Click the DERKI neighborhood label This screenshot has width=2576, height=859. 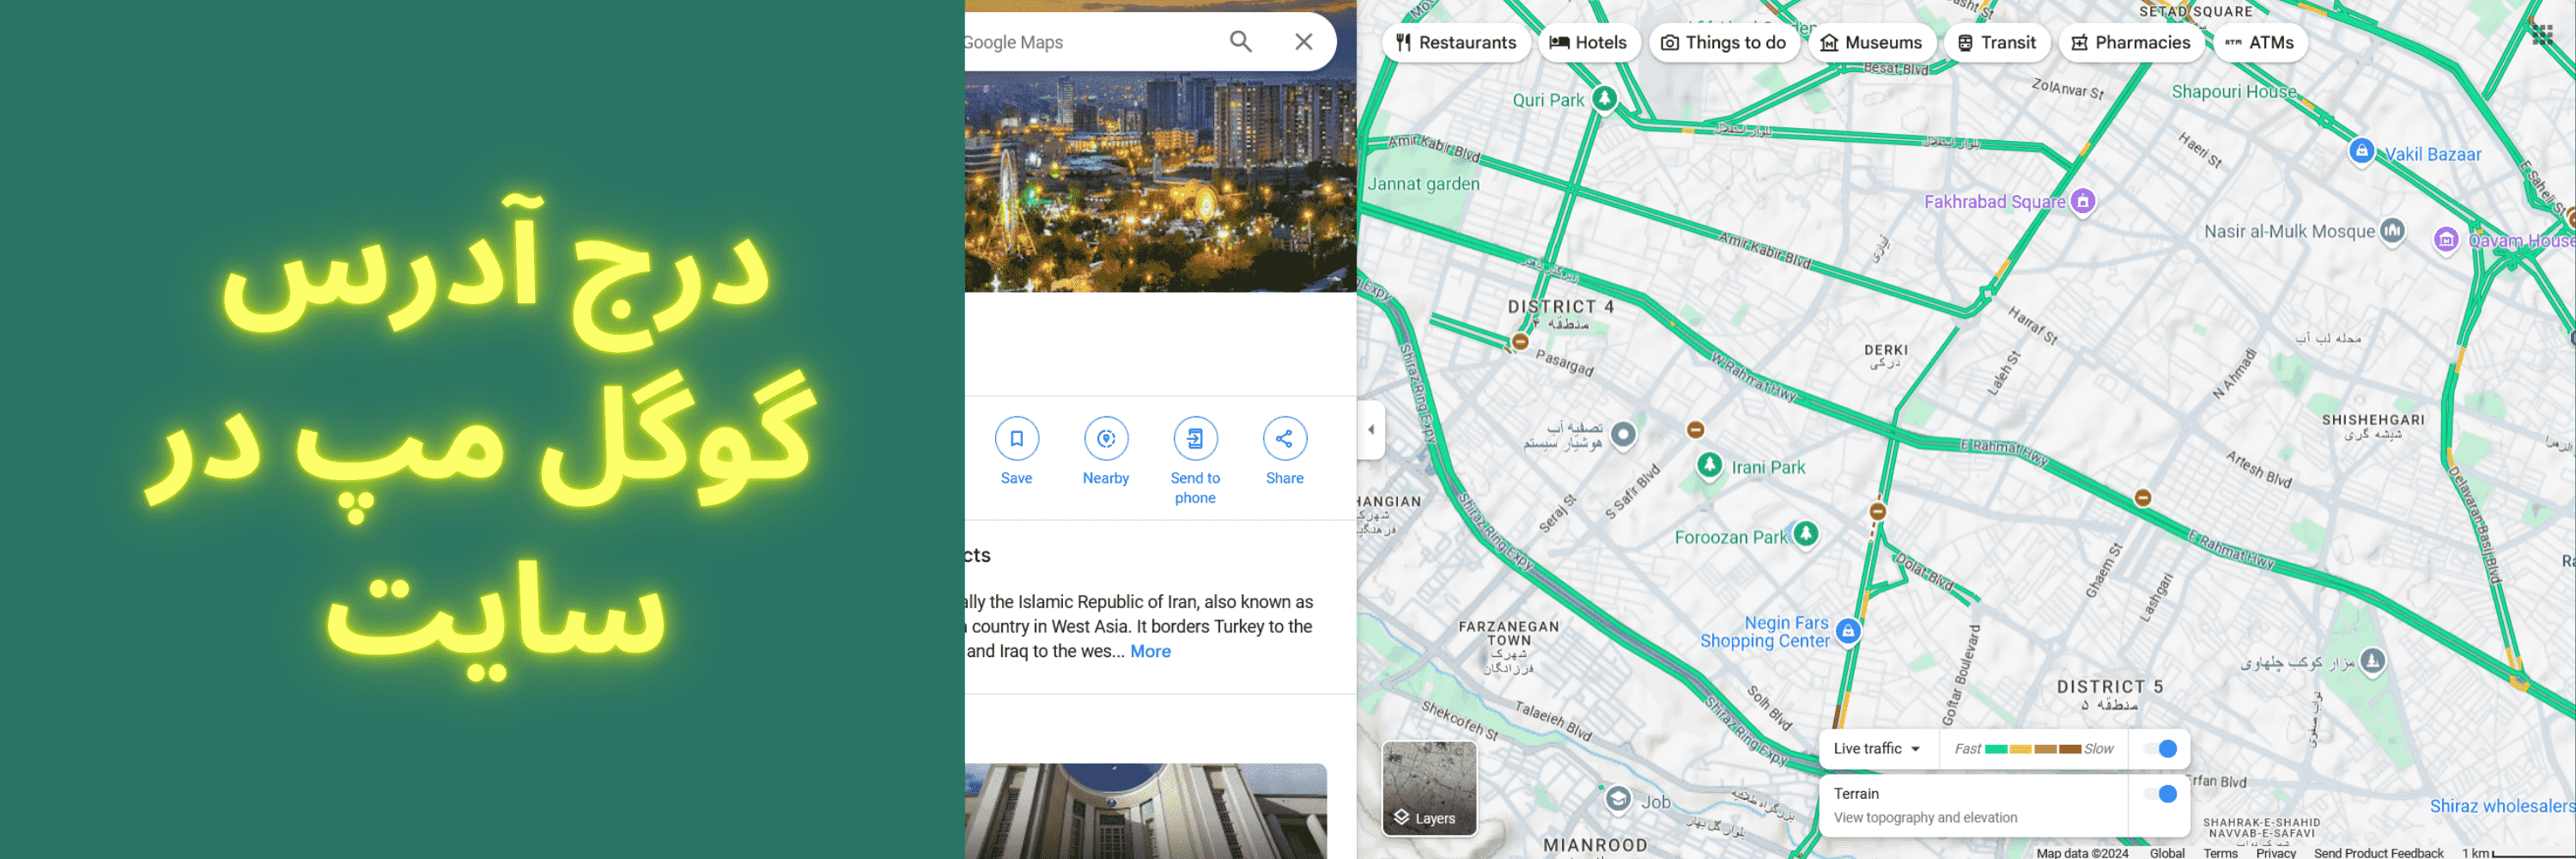1886,350
